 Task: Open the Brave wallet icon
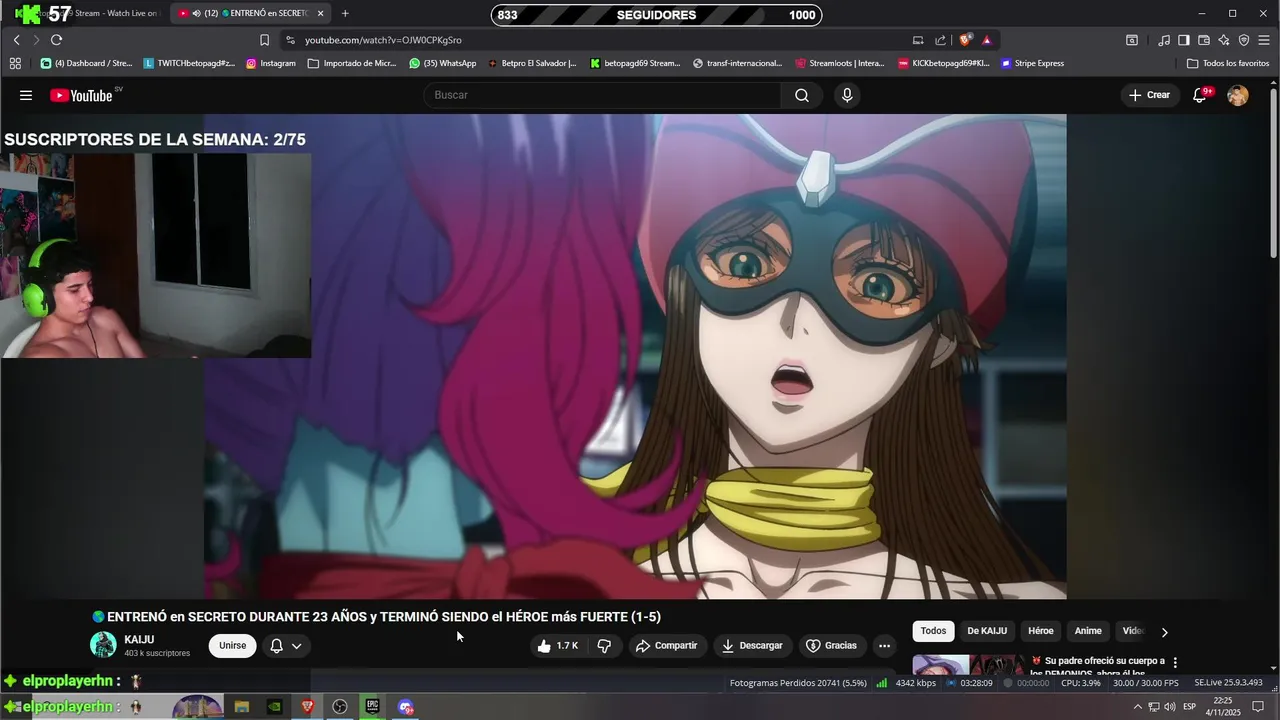[x=1204, y=40]
